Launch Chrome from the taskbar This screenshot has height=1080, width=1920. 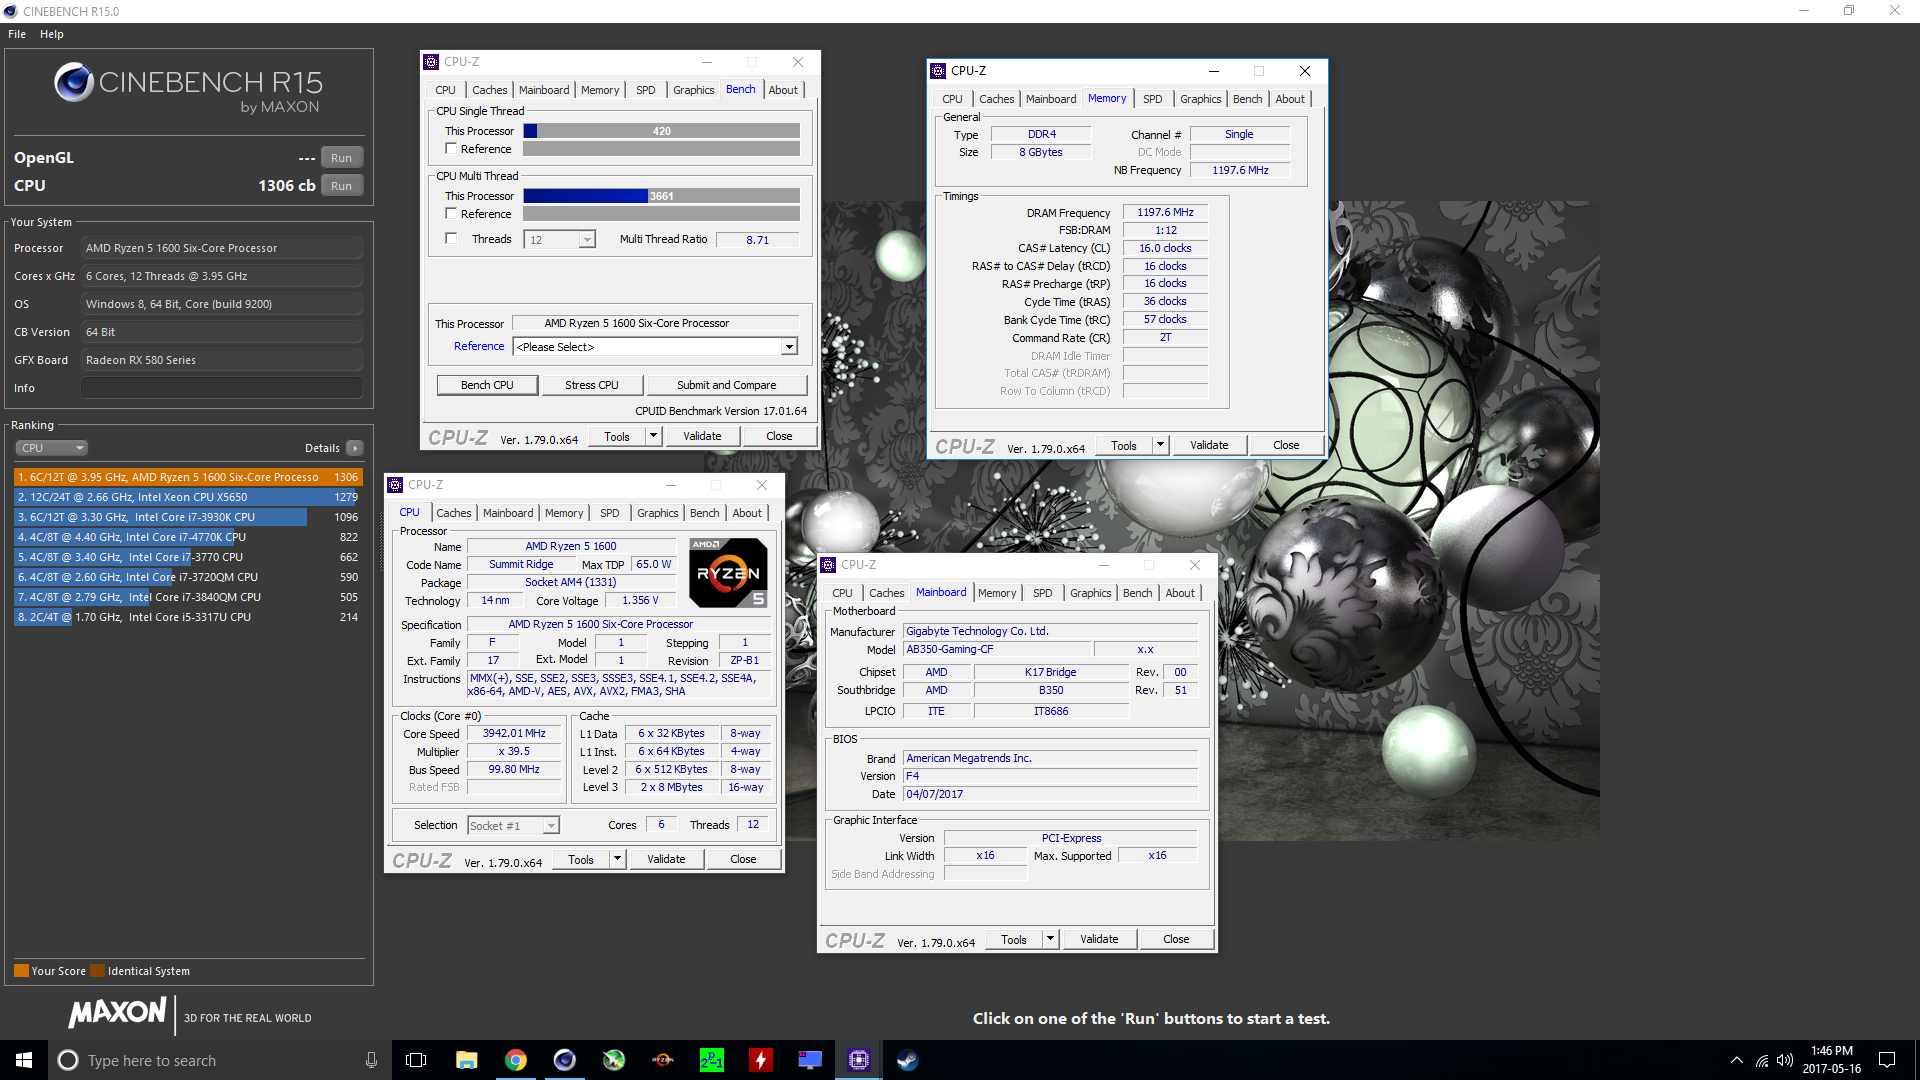(516, 1060)
